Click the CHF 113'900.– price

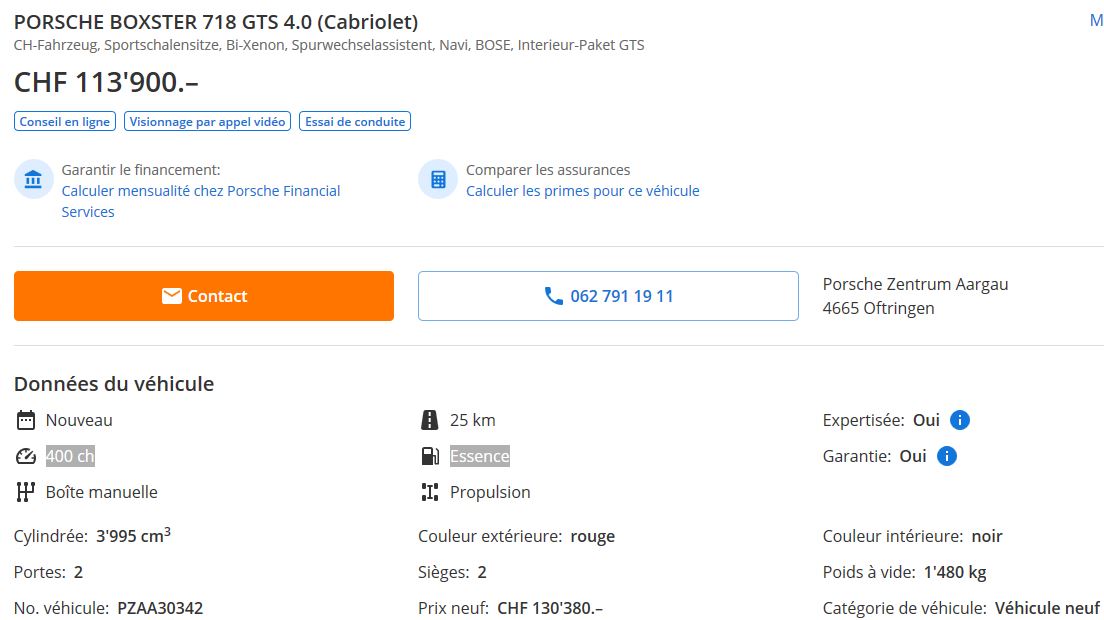[106, 82]
